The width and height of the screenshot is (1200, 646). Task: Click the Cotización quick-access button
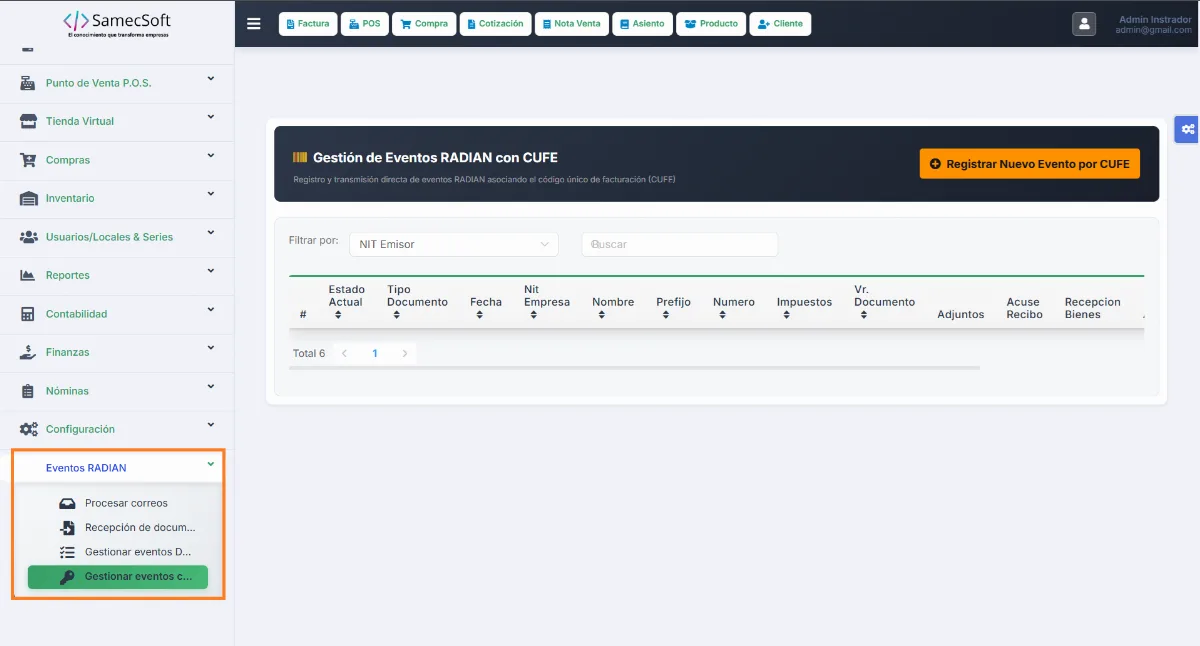click(495, 24)
